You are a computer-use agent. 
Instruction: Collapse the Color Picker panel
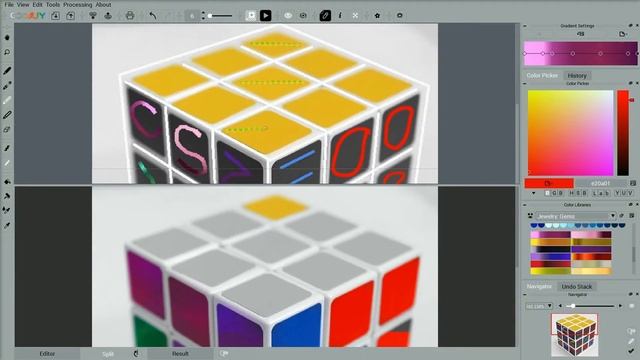[524, 84]
